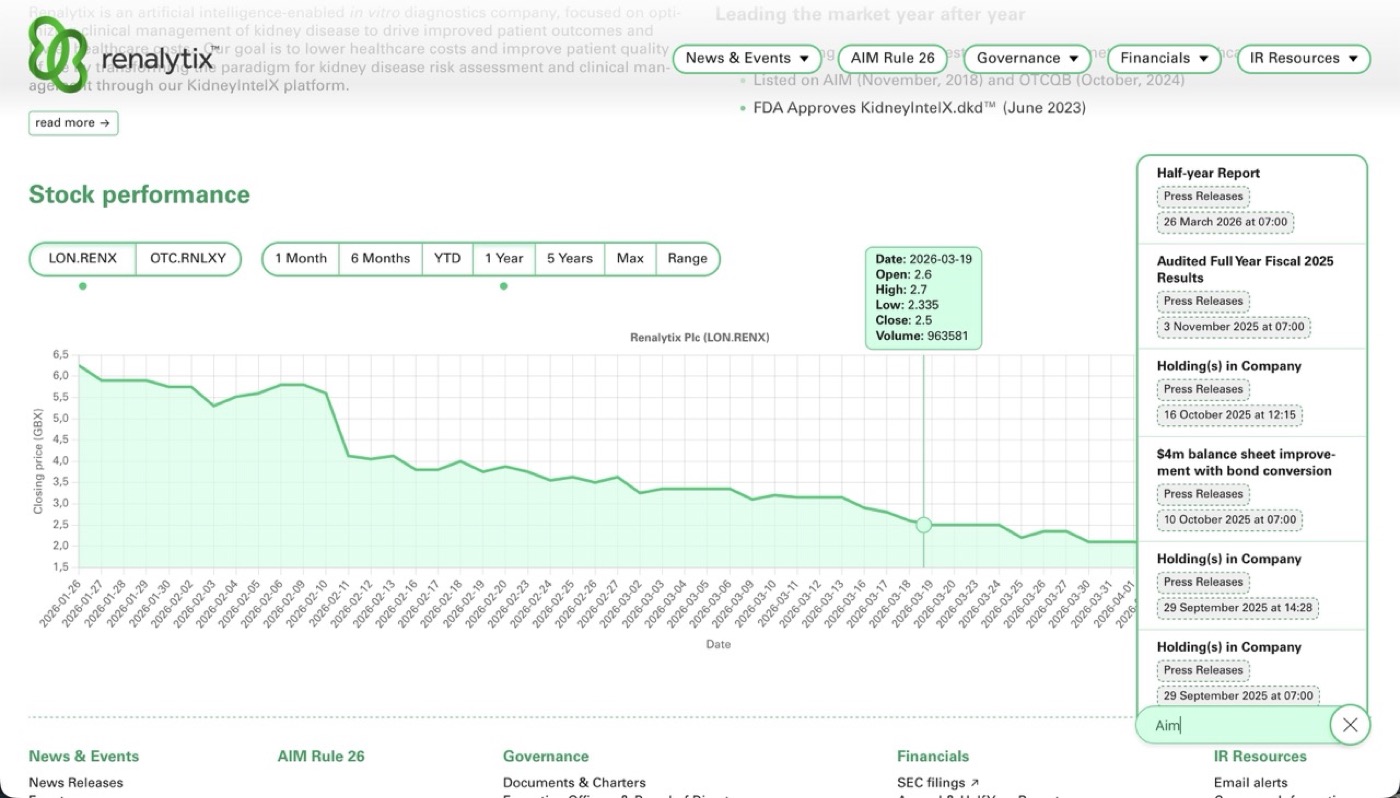
Task: Open the footer Financials heading
Action: click(933, 756)
